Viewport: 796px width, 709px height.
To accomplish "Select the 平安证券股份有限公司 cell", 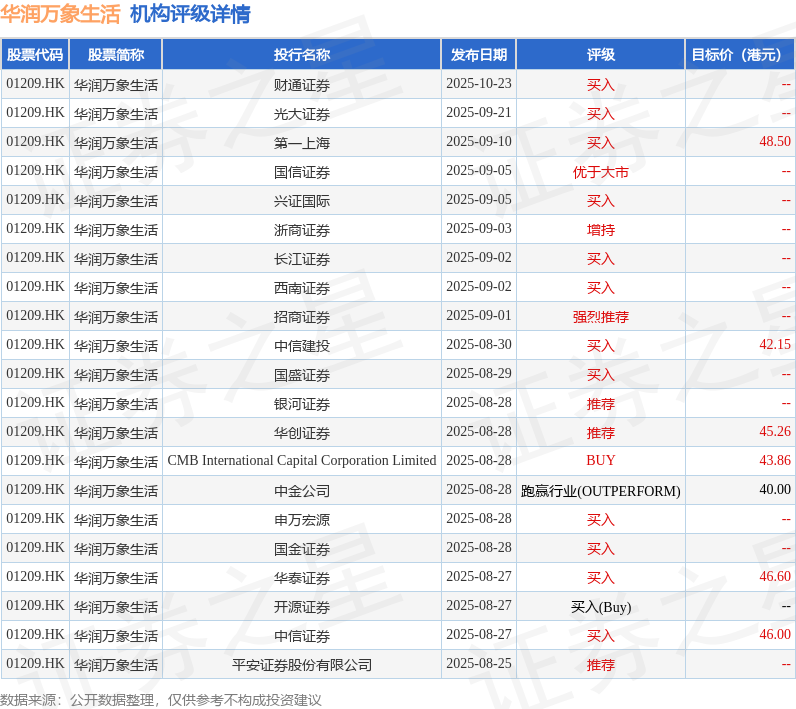I will click(x=302, y=664).
